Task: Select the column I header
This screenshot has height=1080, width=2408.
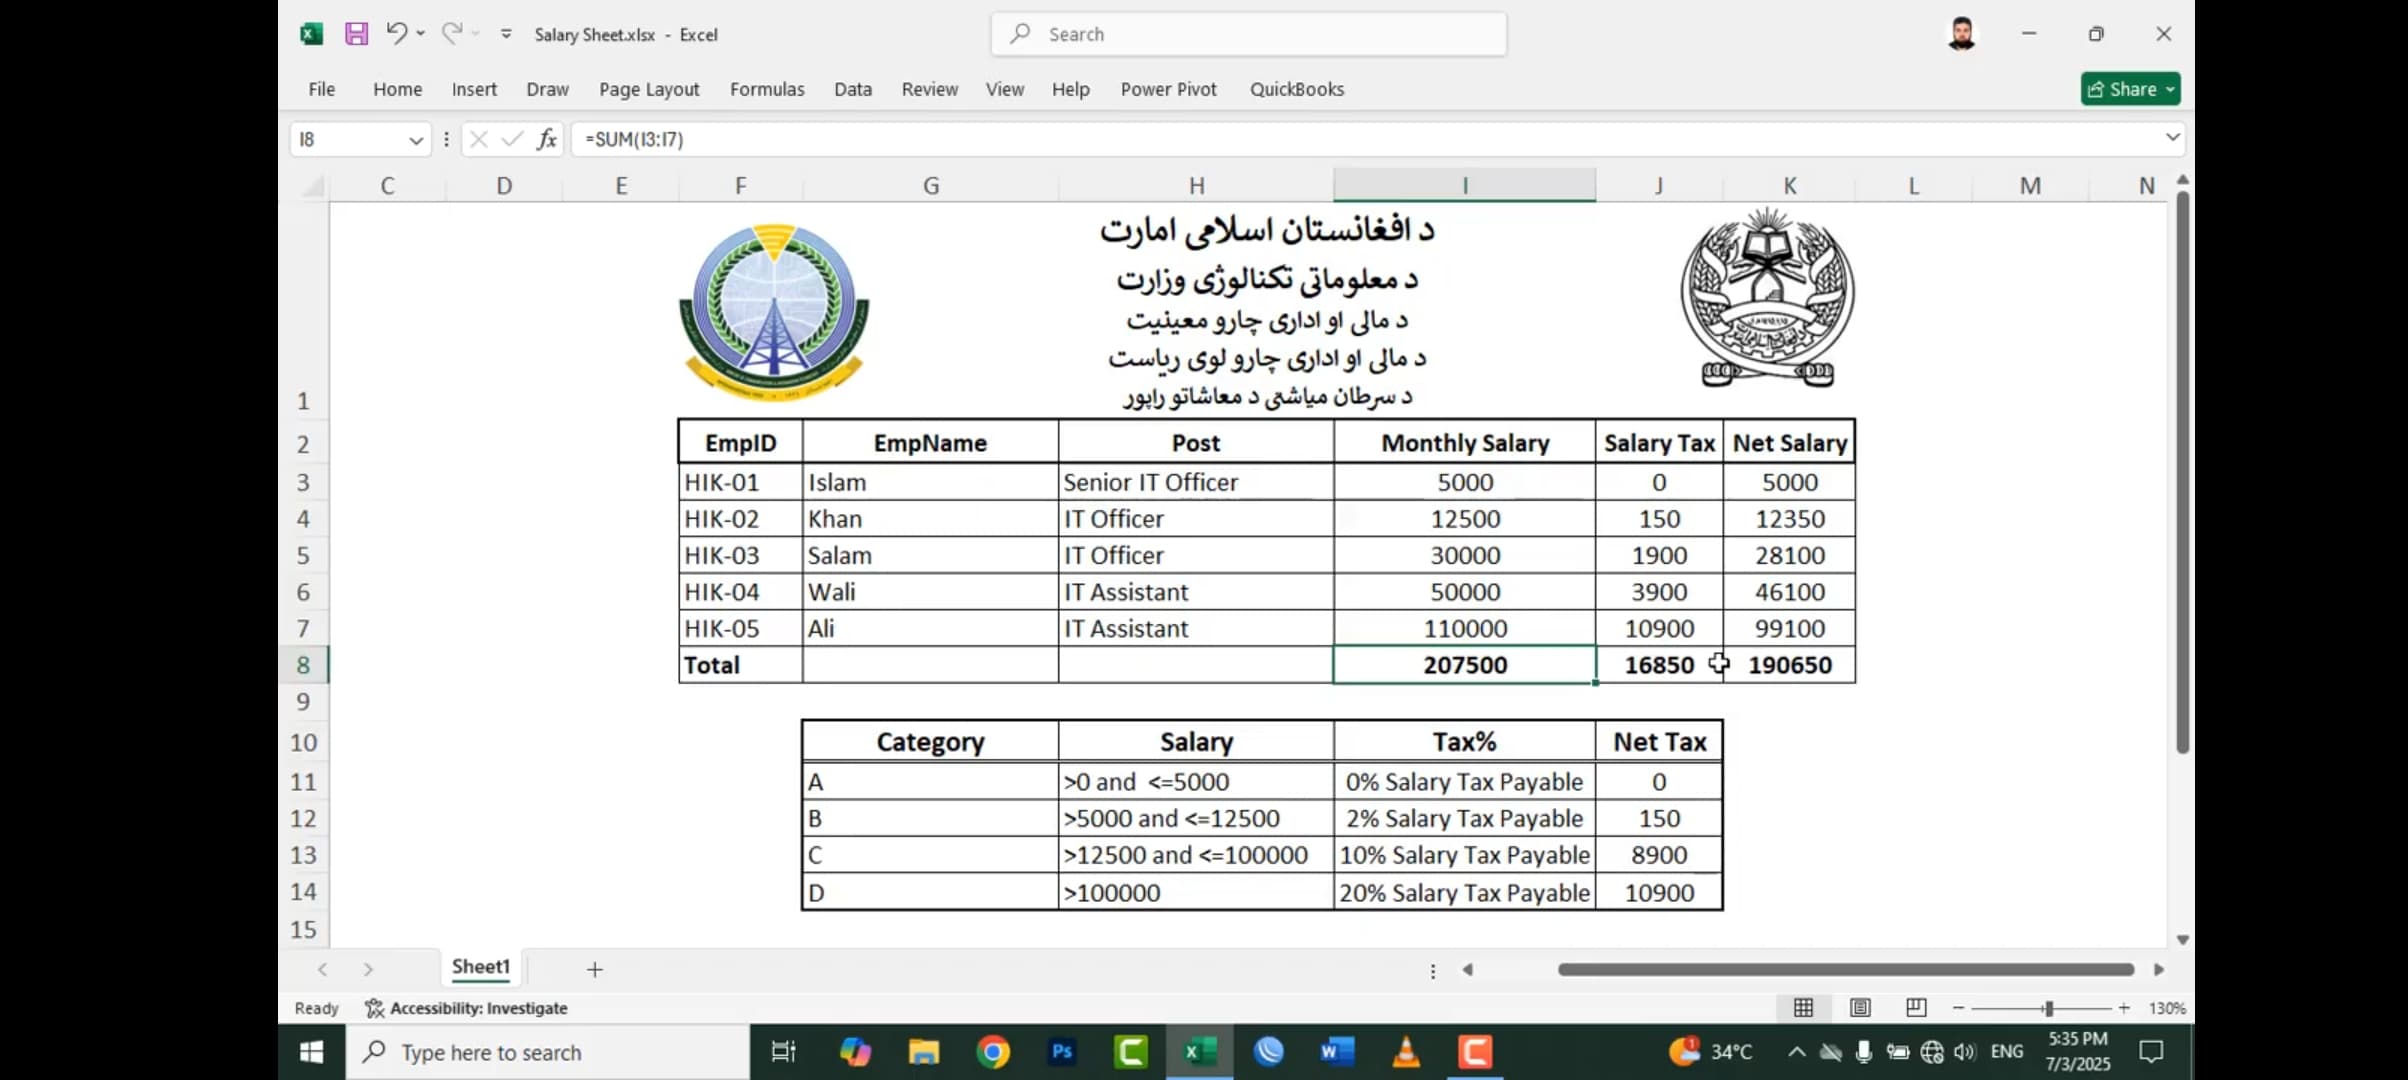Action: click(x=1464, y=185)
